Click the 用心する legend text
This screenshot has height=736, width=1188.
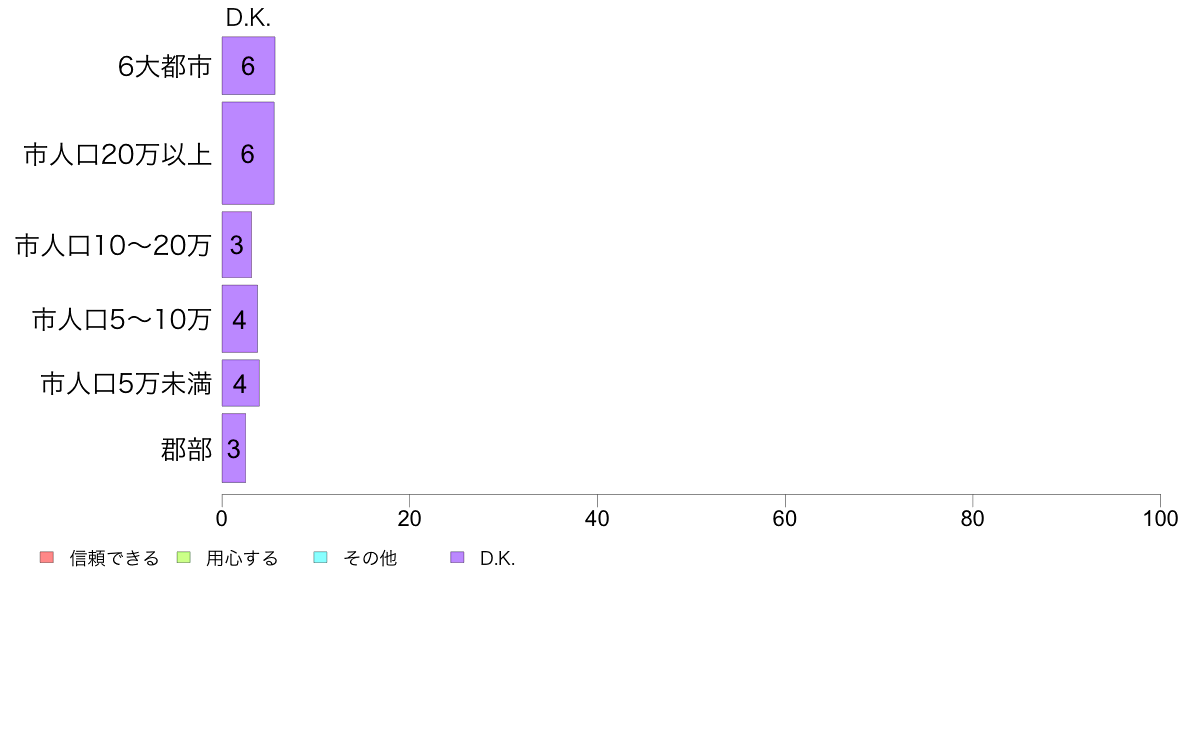tap(242, 558)
